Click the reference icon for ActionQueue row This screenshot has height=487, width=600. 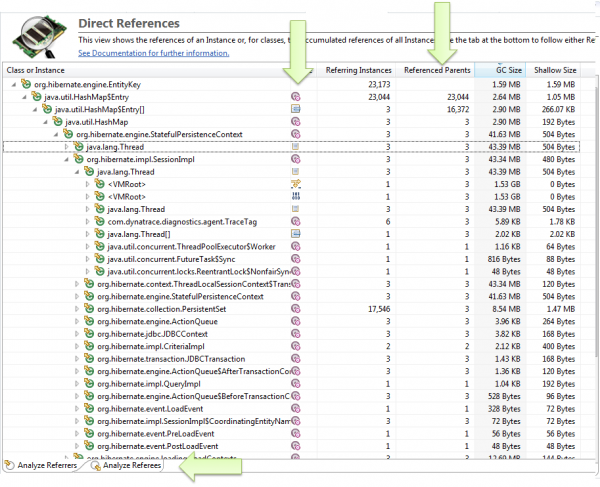coord(295,321)
